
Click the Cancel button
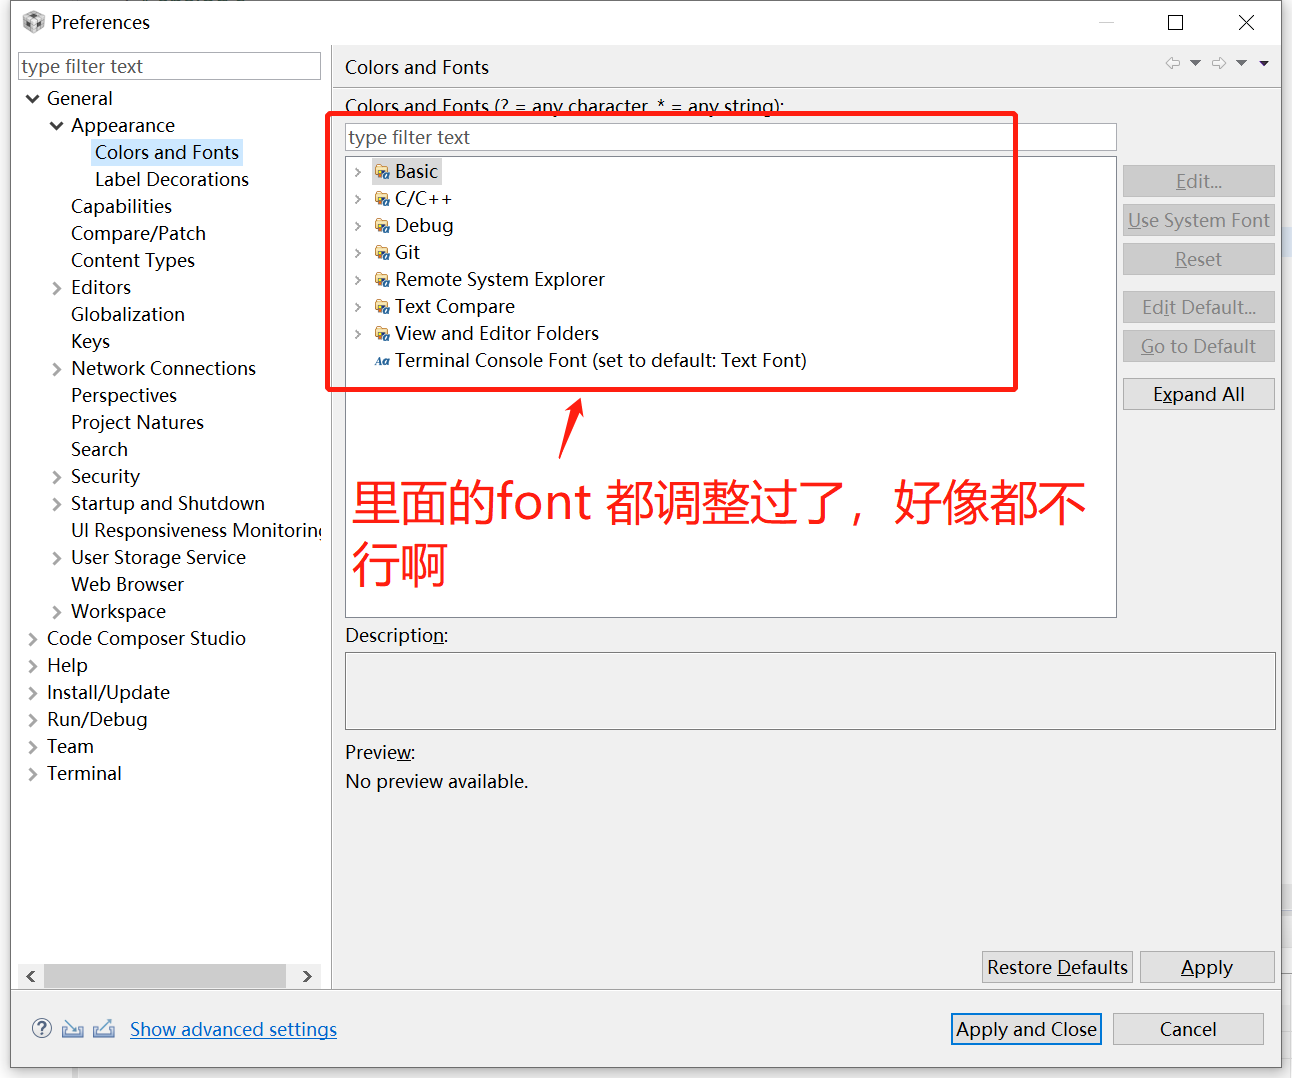pyautogui.click(x=1188, y=1029)
